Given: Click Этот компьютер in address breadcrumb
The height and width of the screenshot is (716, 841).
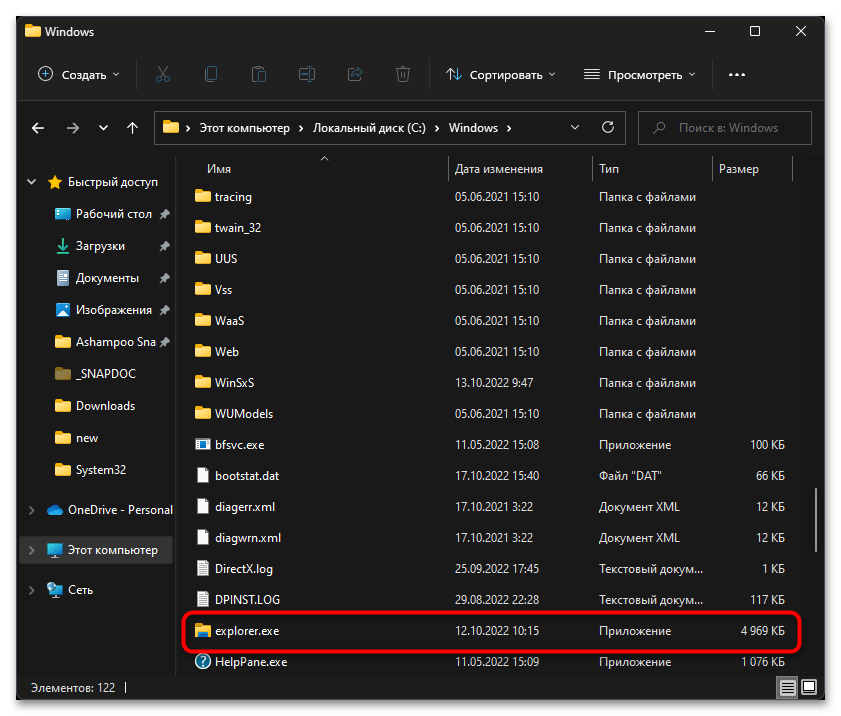Looking at the screenshot, I should [245, 128].
